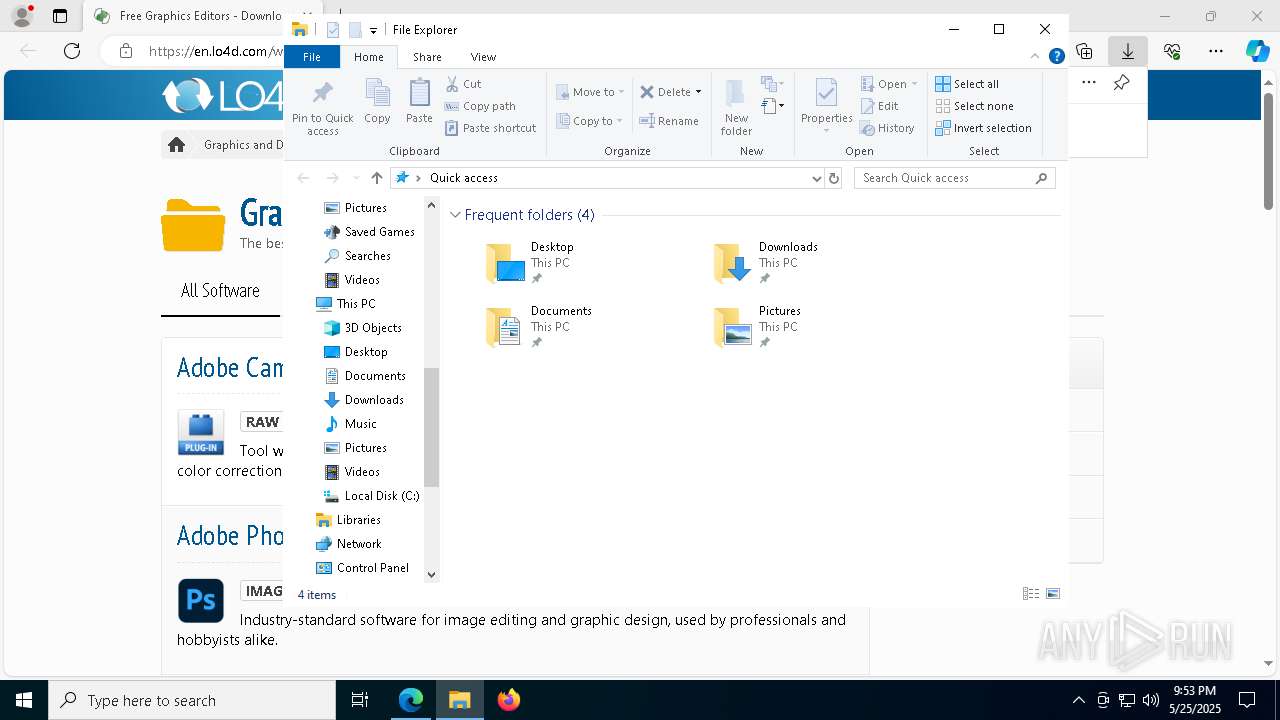Collapse the Frequent folders group

(455, 215)
